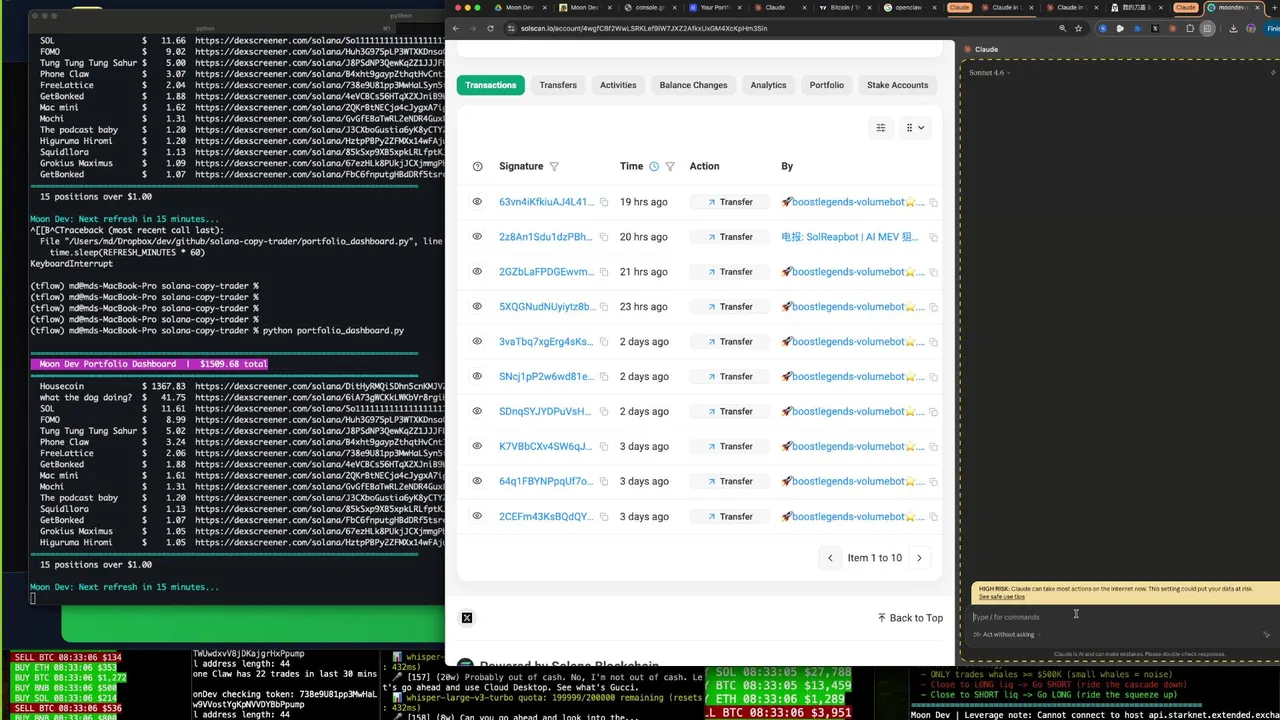1280x720 pixels.
Task: Click the eye icon for 3vaTbq7xgErg4sKs row
Action: click(x=477, y=342)
